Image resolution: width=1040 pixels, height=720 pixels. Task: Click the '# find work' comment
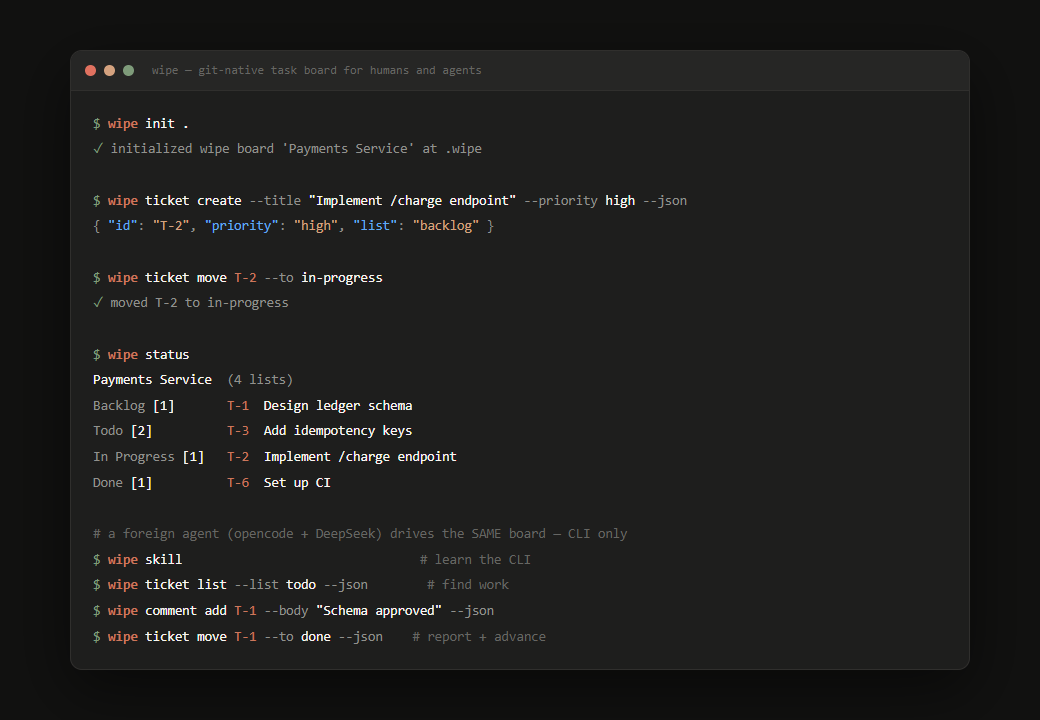[x=468, y=584]
